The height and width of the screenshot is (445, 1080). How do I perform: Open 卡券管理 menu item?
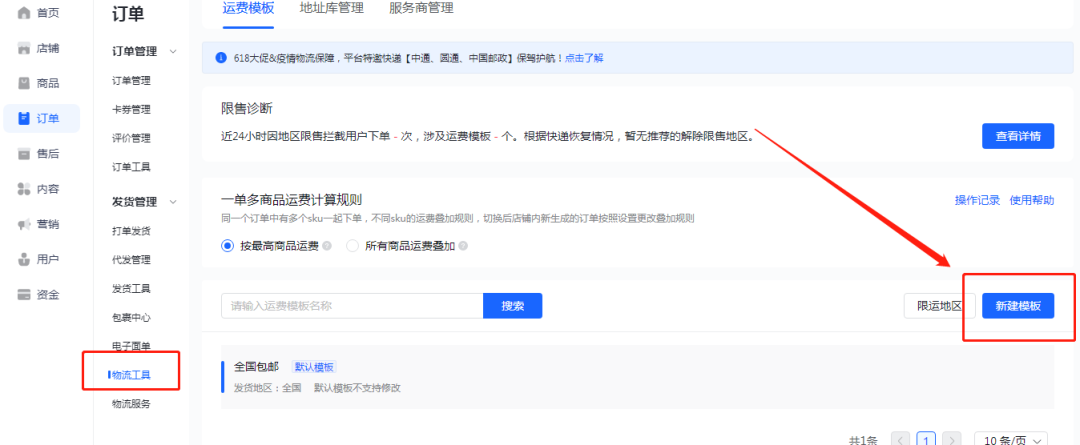[131, 110]
